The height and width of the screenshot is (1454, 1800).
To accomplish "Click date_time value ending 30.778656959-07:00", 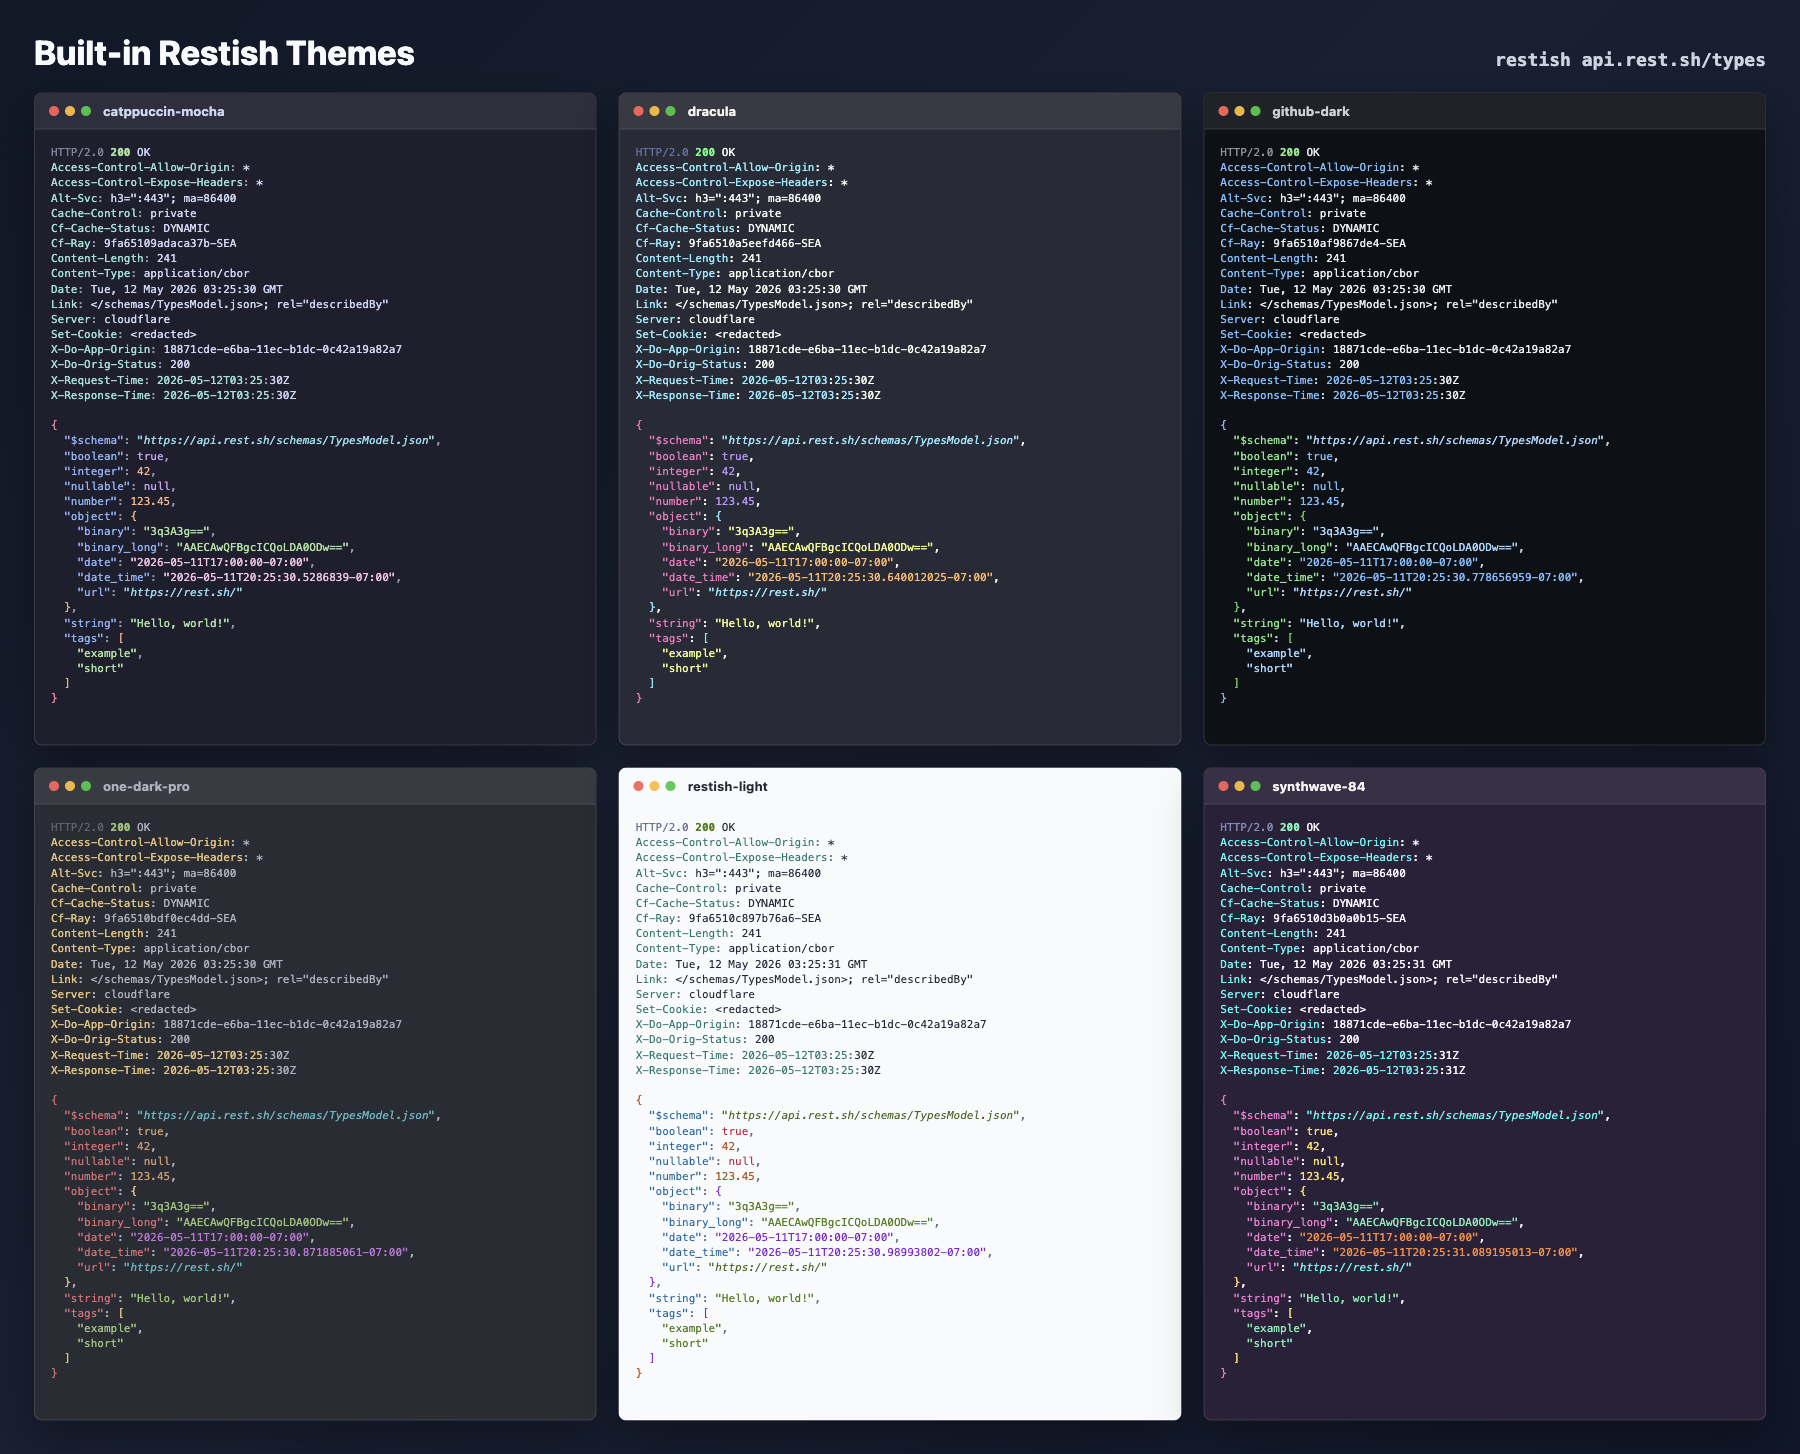I will 1456,577.
